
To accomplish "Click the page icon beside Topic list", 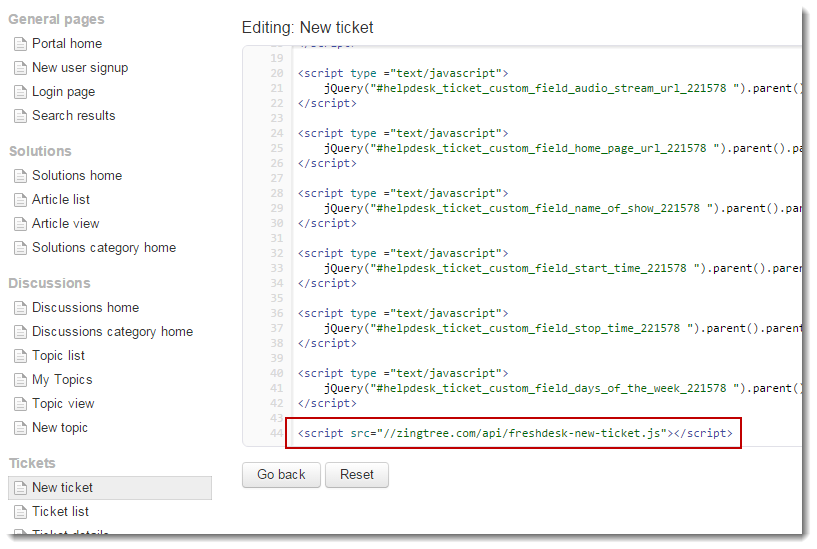I will (20, 356).
